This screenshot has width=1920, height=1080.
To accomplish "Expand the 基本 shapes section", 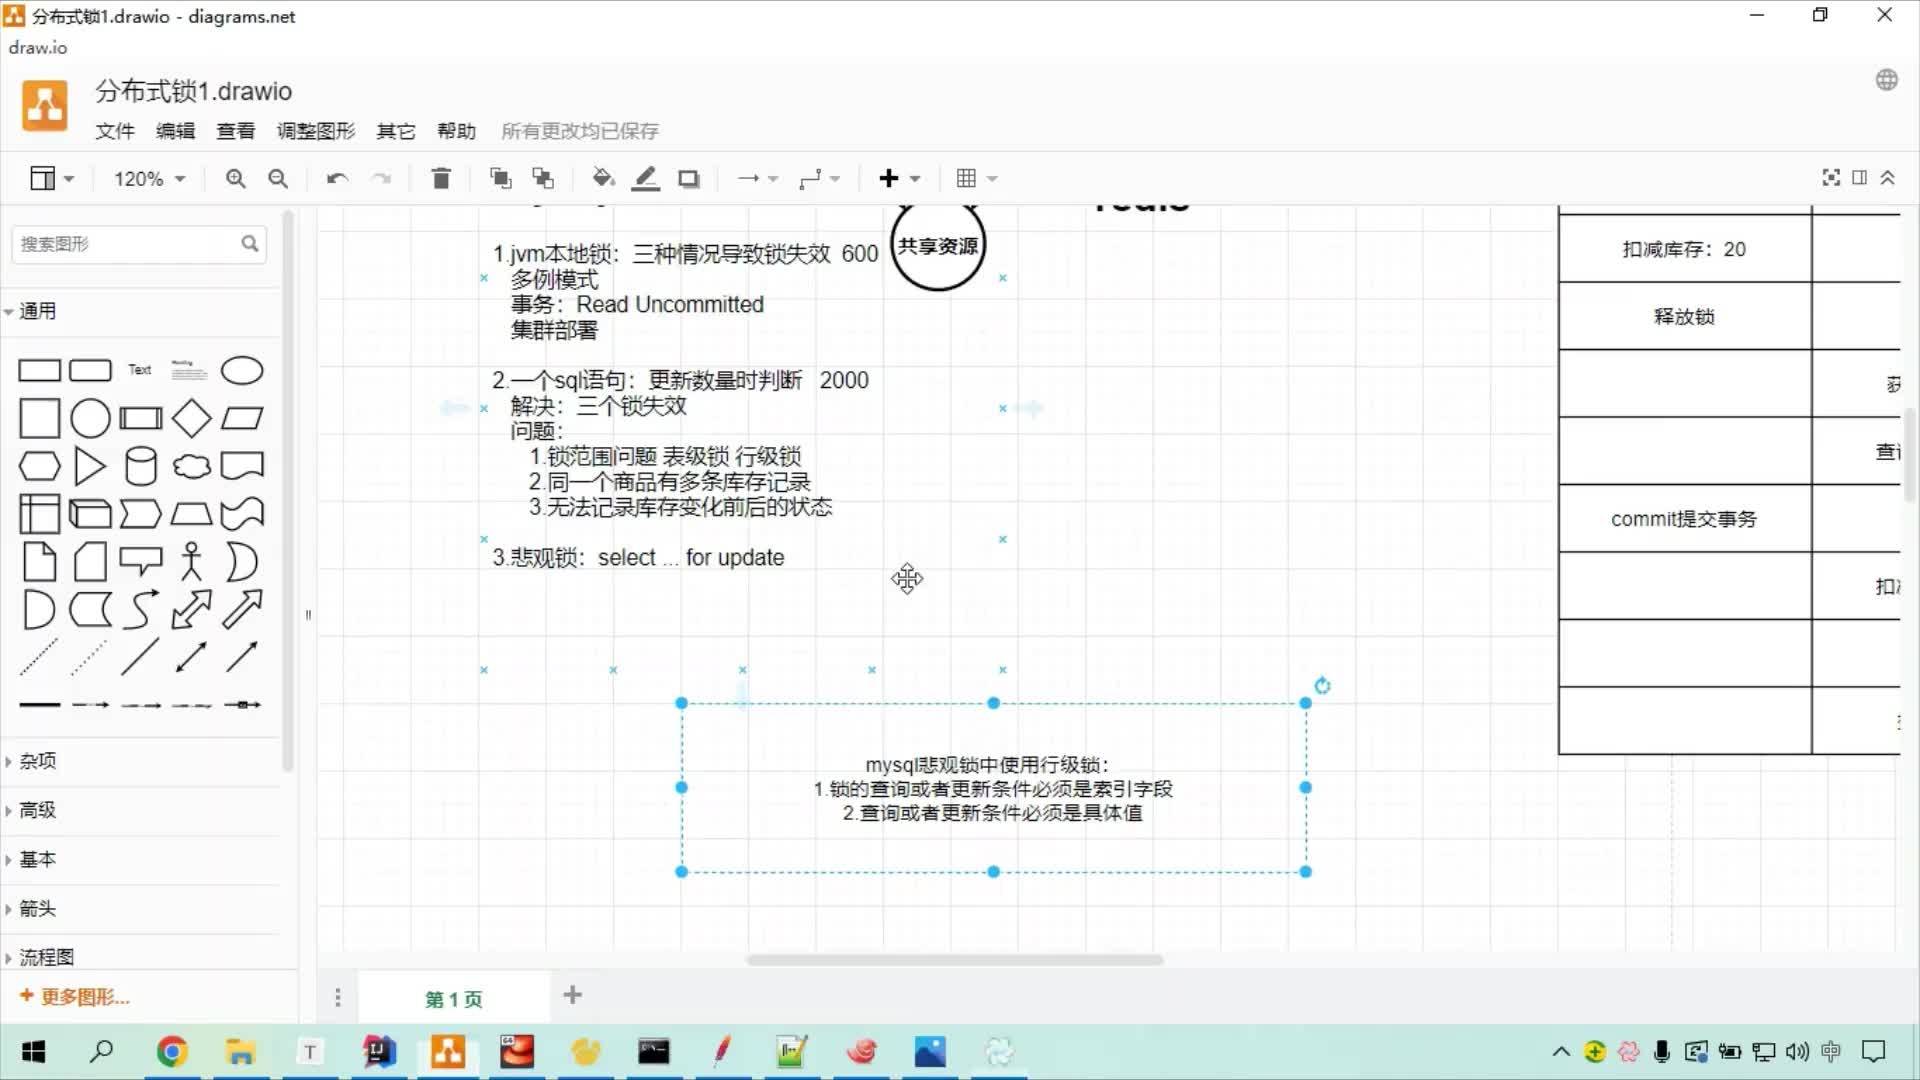I will pyautogui.click(x=140, y=859).
